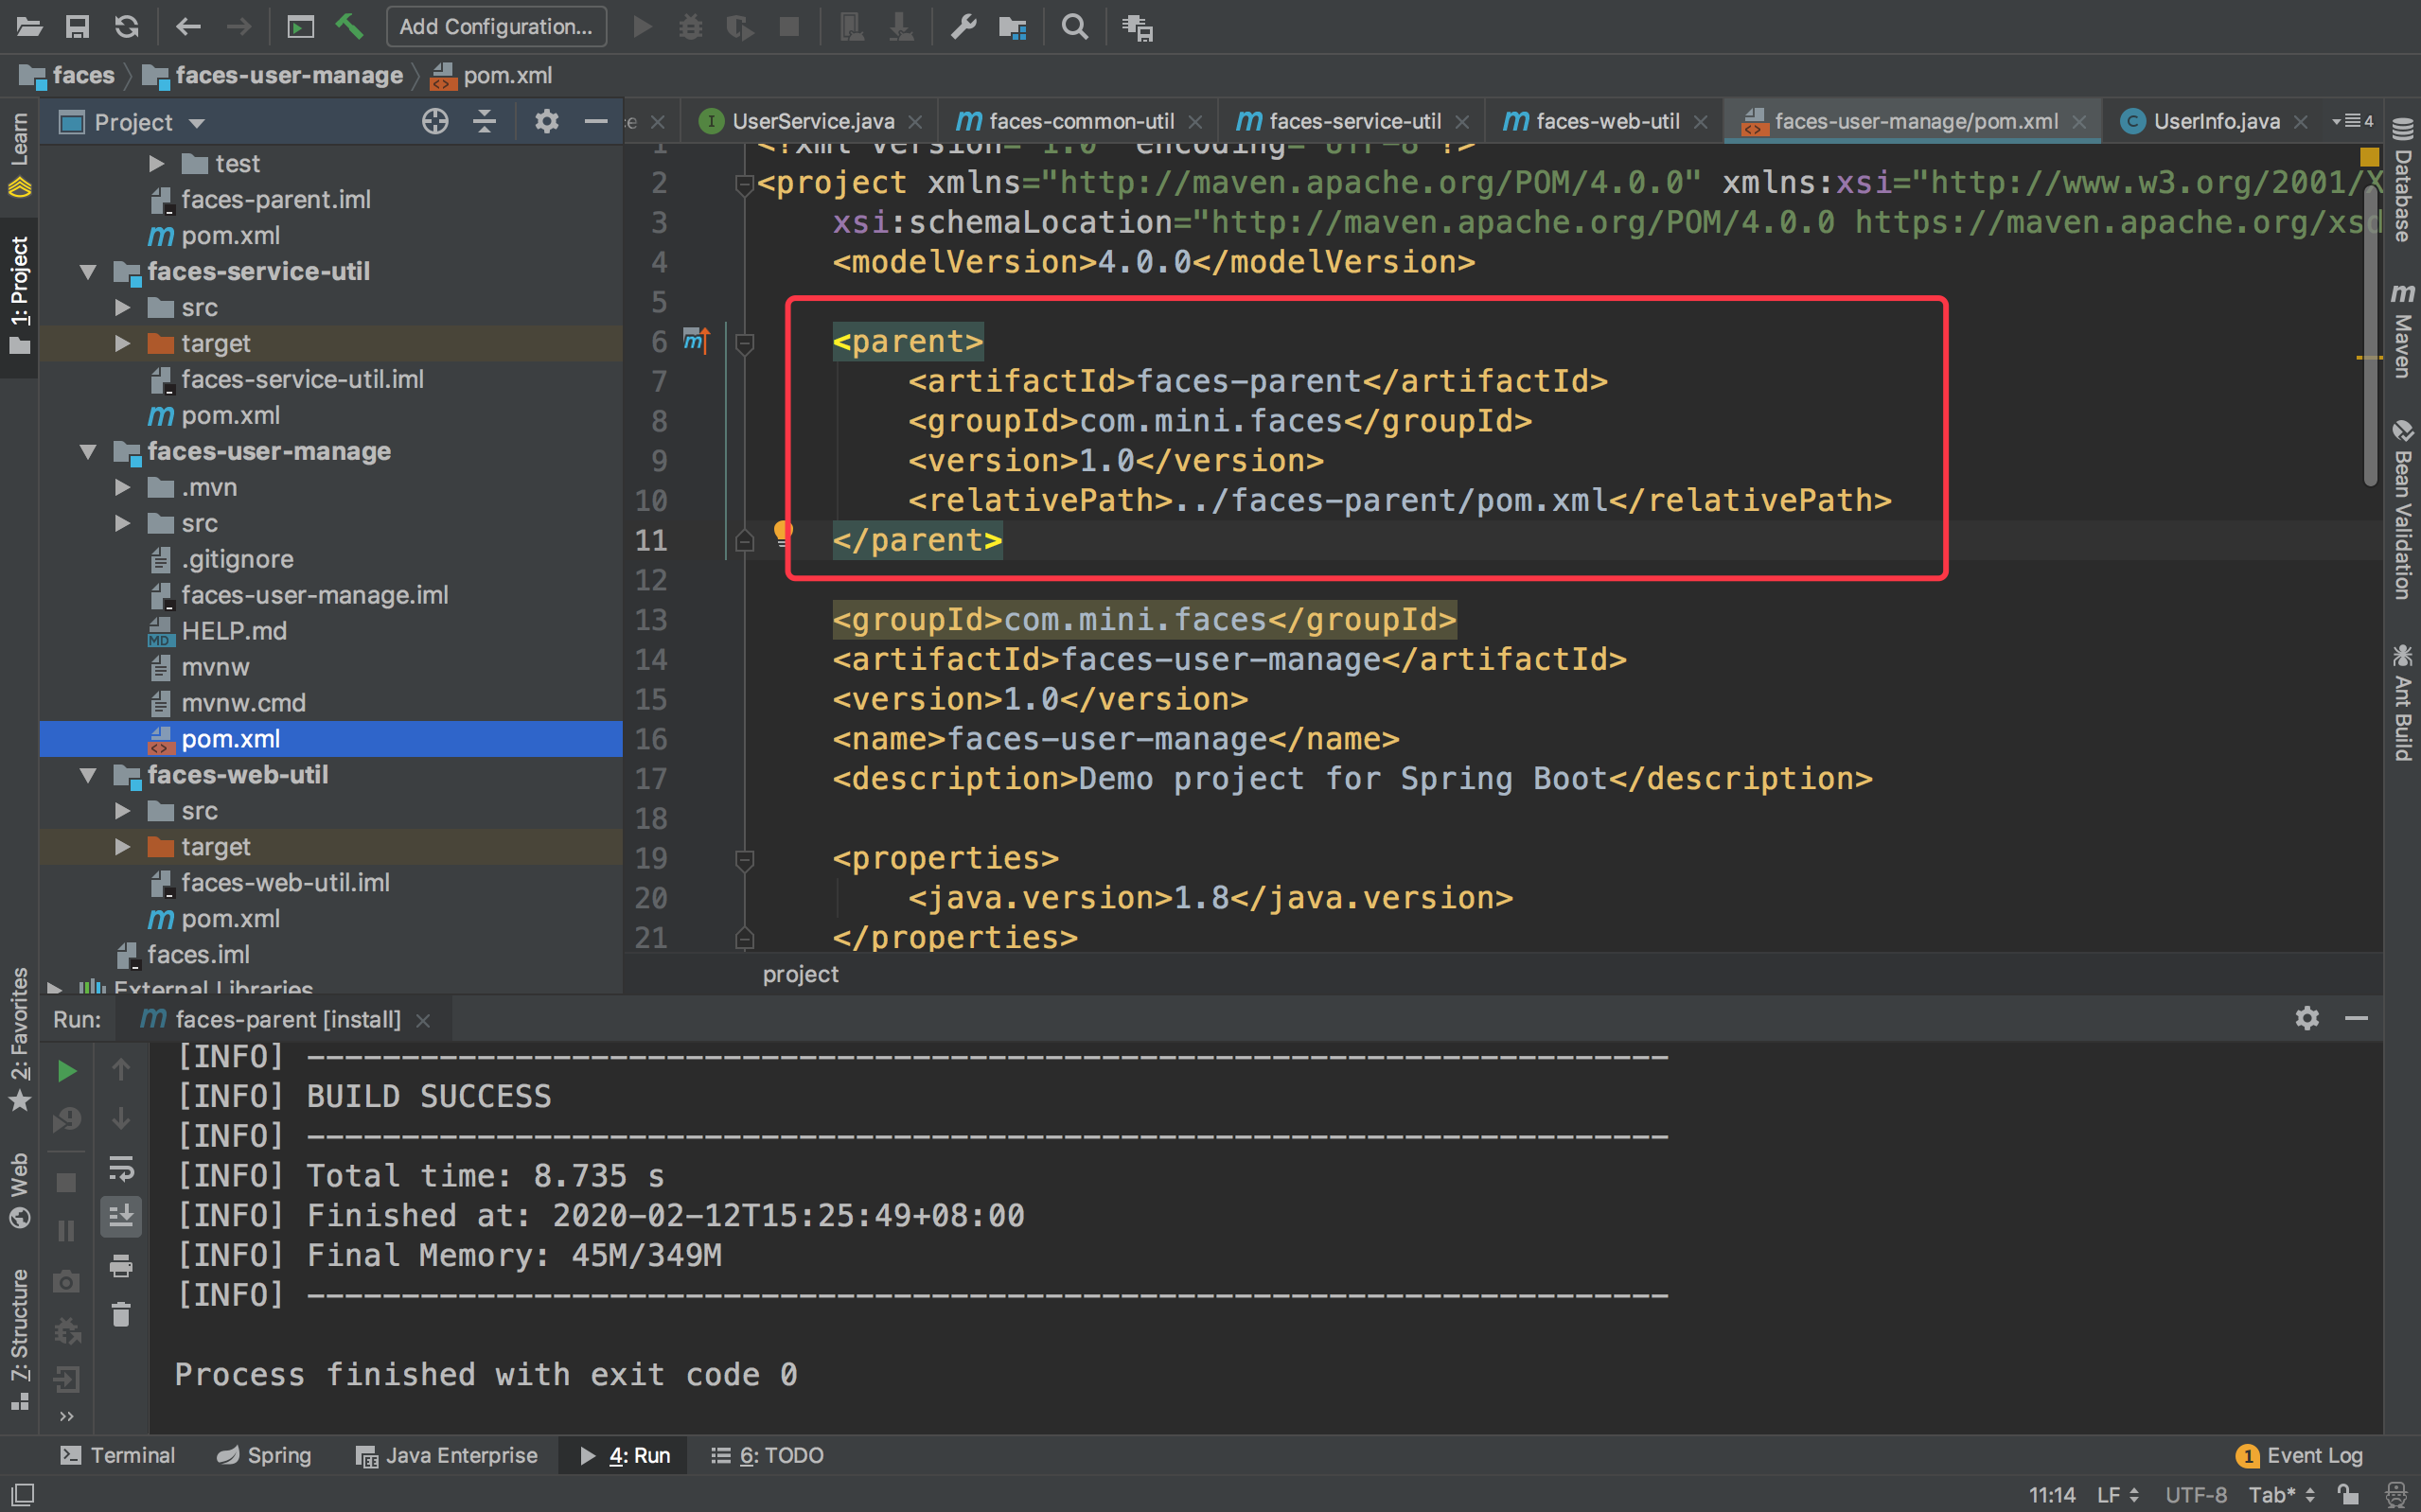Start a Debug session with the bug icon
Image resolution: width=2421 pixels, height=1512 pixels.
tap(691, 27)
